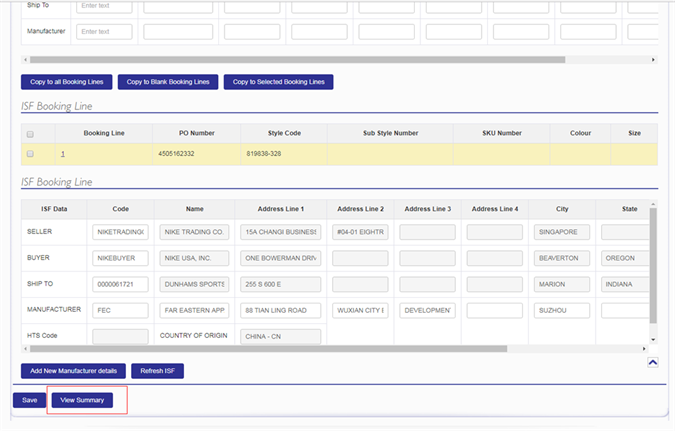675x431 pixels.
Task: Click Copy to all Booking Lines
Action: pos(66,82)
